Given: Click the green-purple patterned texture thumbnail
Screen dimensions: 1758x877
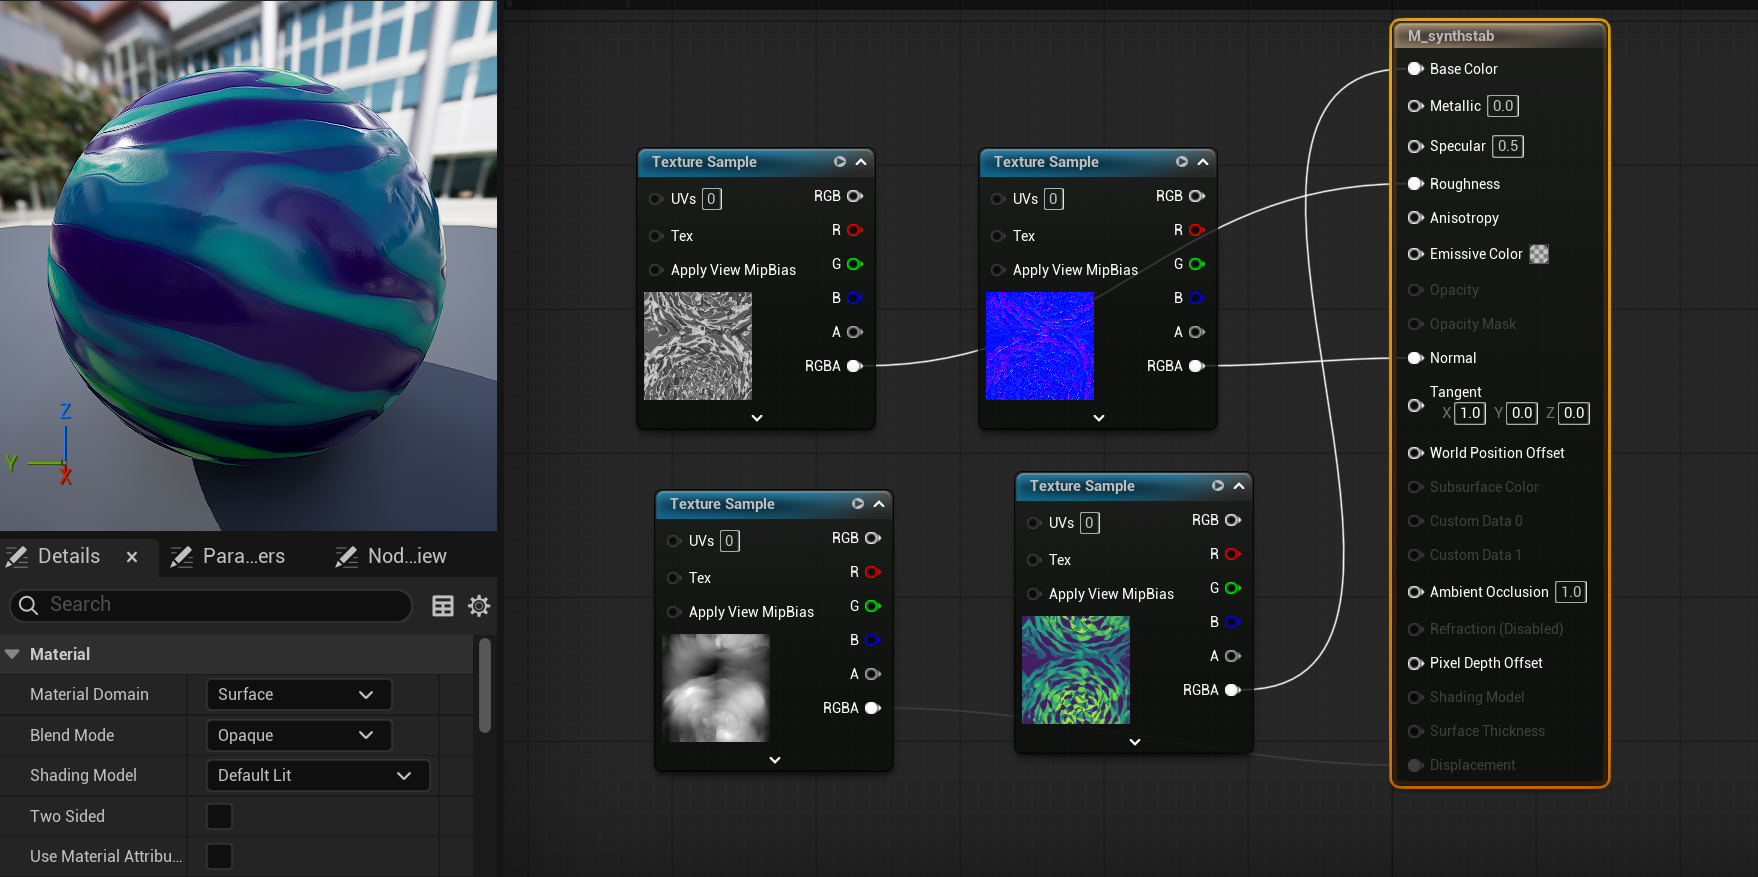Looking at the screenshot, I should [x=1076, y=670].
